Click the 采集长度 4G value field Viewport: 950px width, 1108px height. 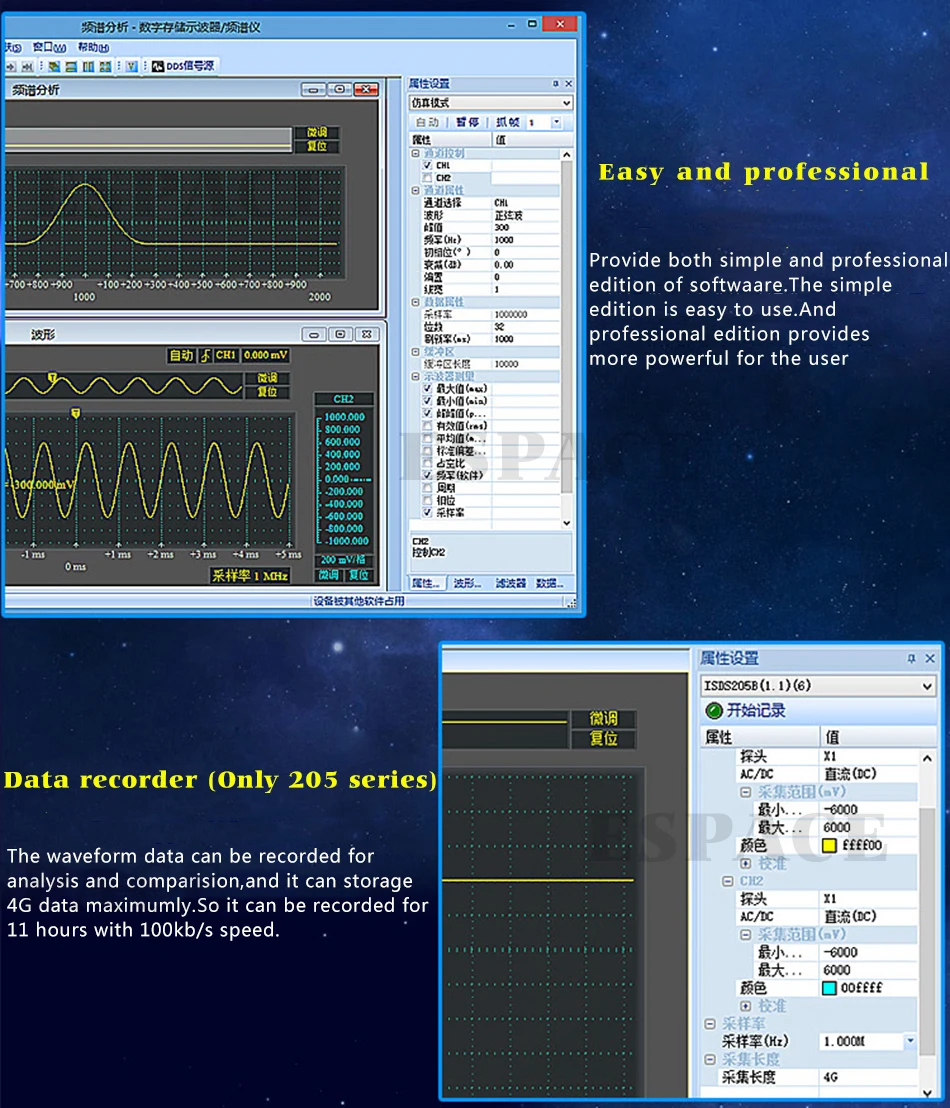[869, 1077]
